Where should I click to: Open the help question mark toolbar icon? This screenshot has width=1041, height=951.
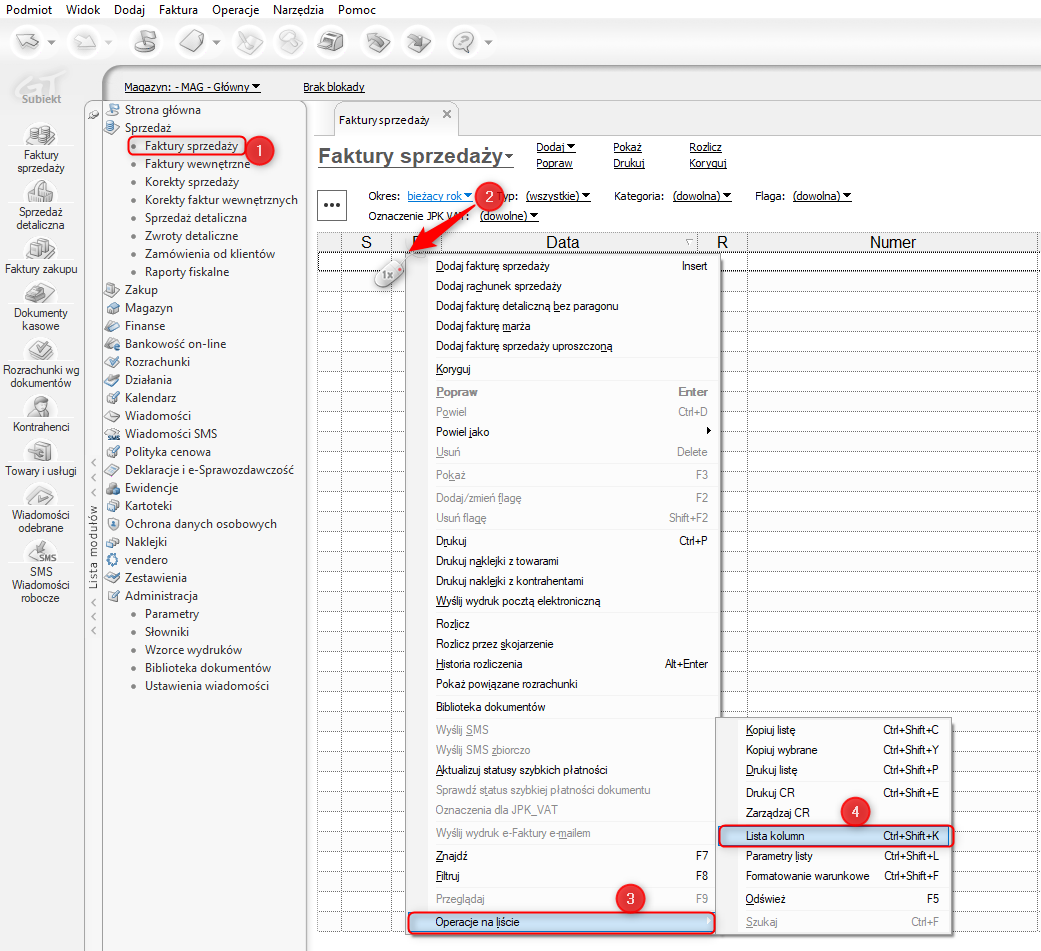[464, 43]
